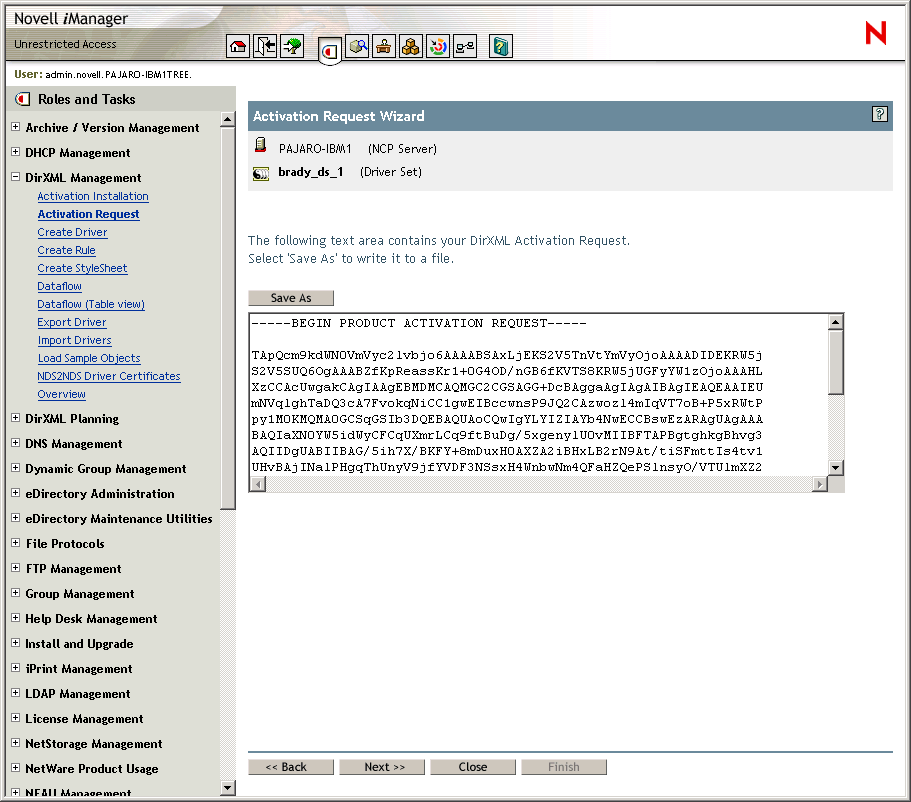Open the Help book icon
Screen dimensions: 911x802
500,46
